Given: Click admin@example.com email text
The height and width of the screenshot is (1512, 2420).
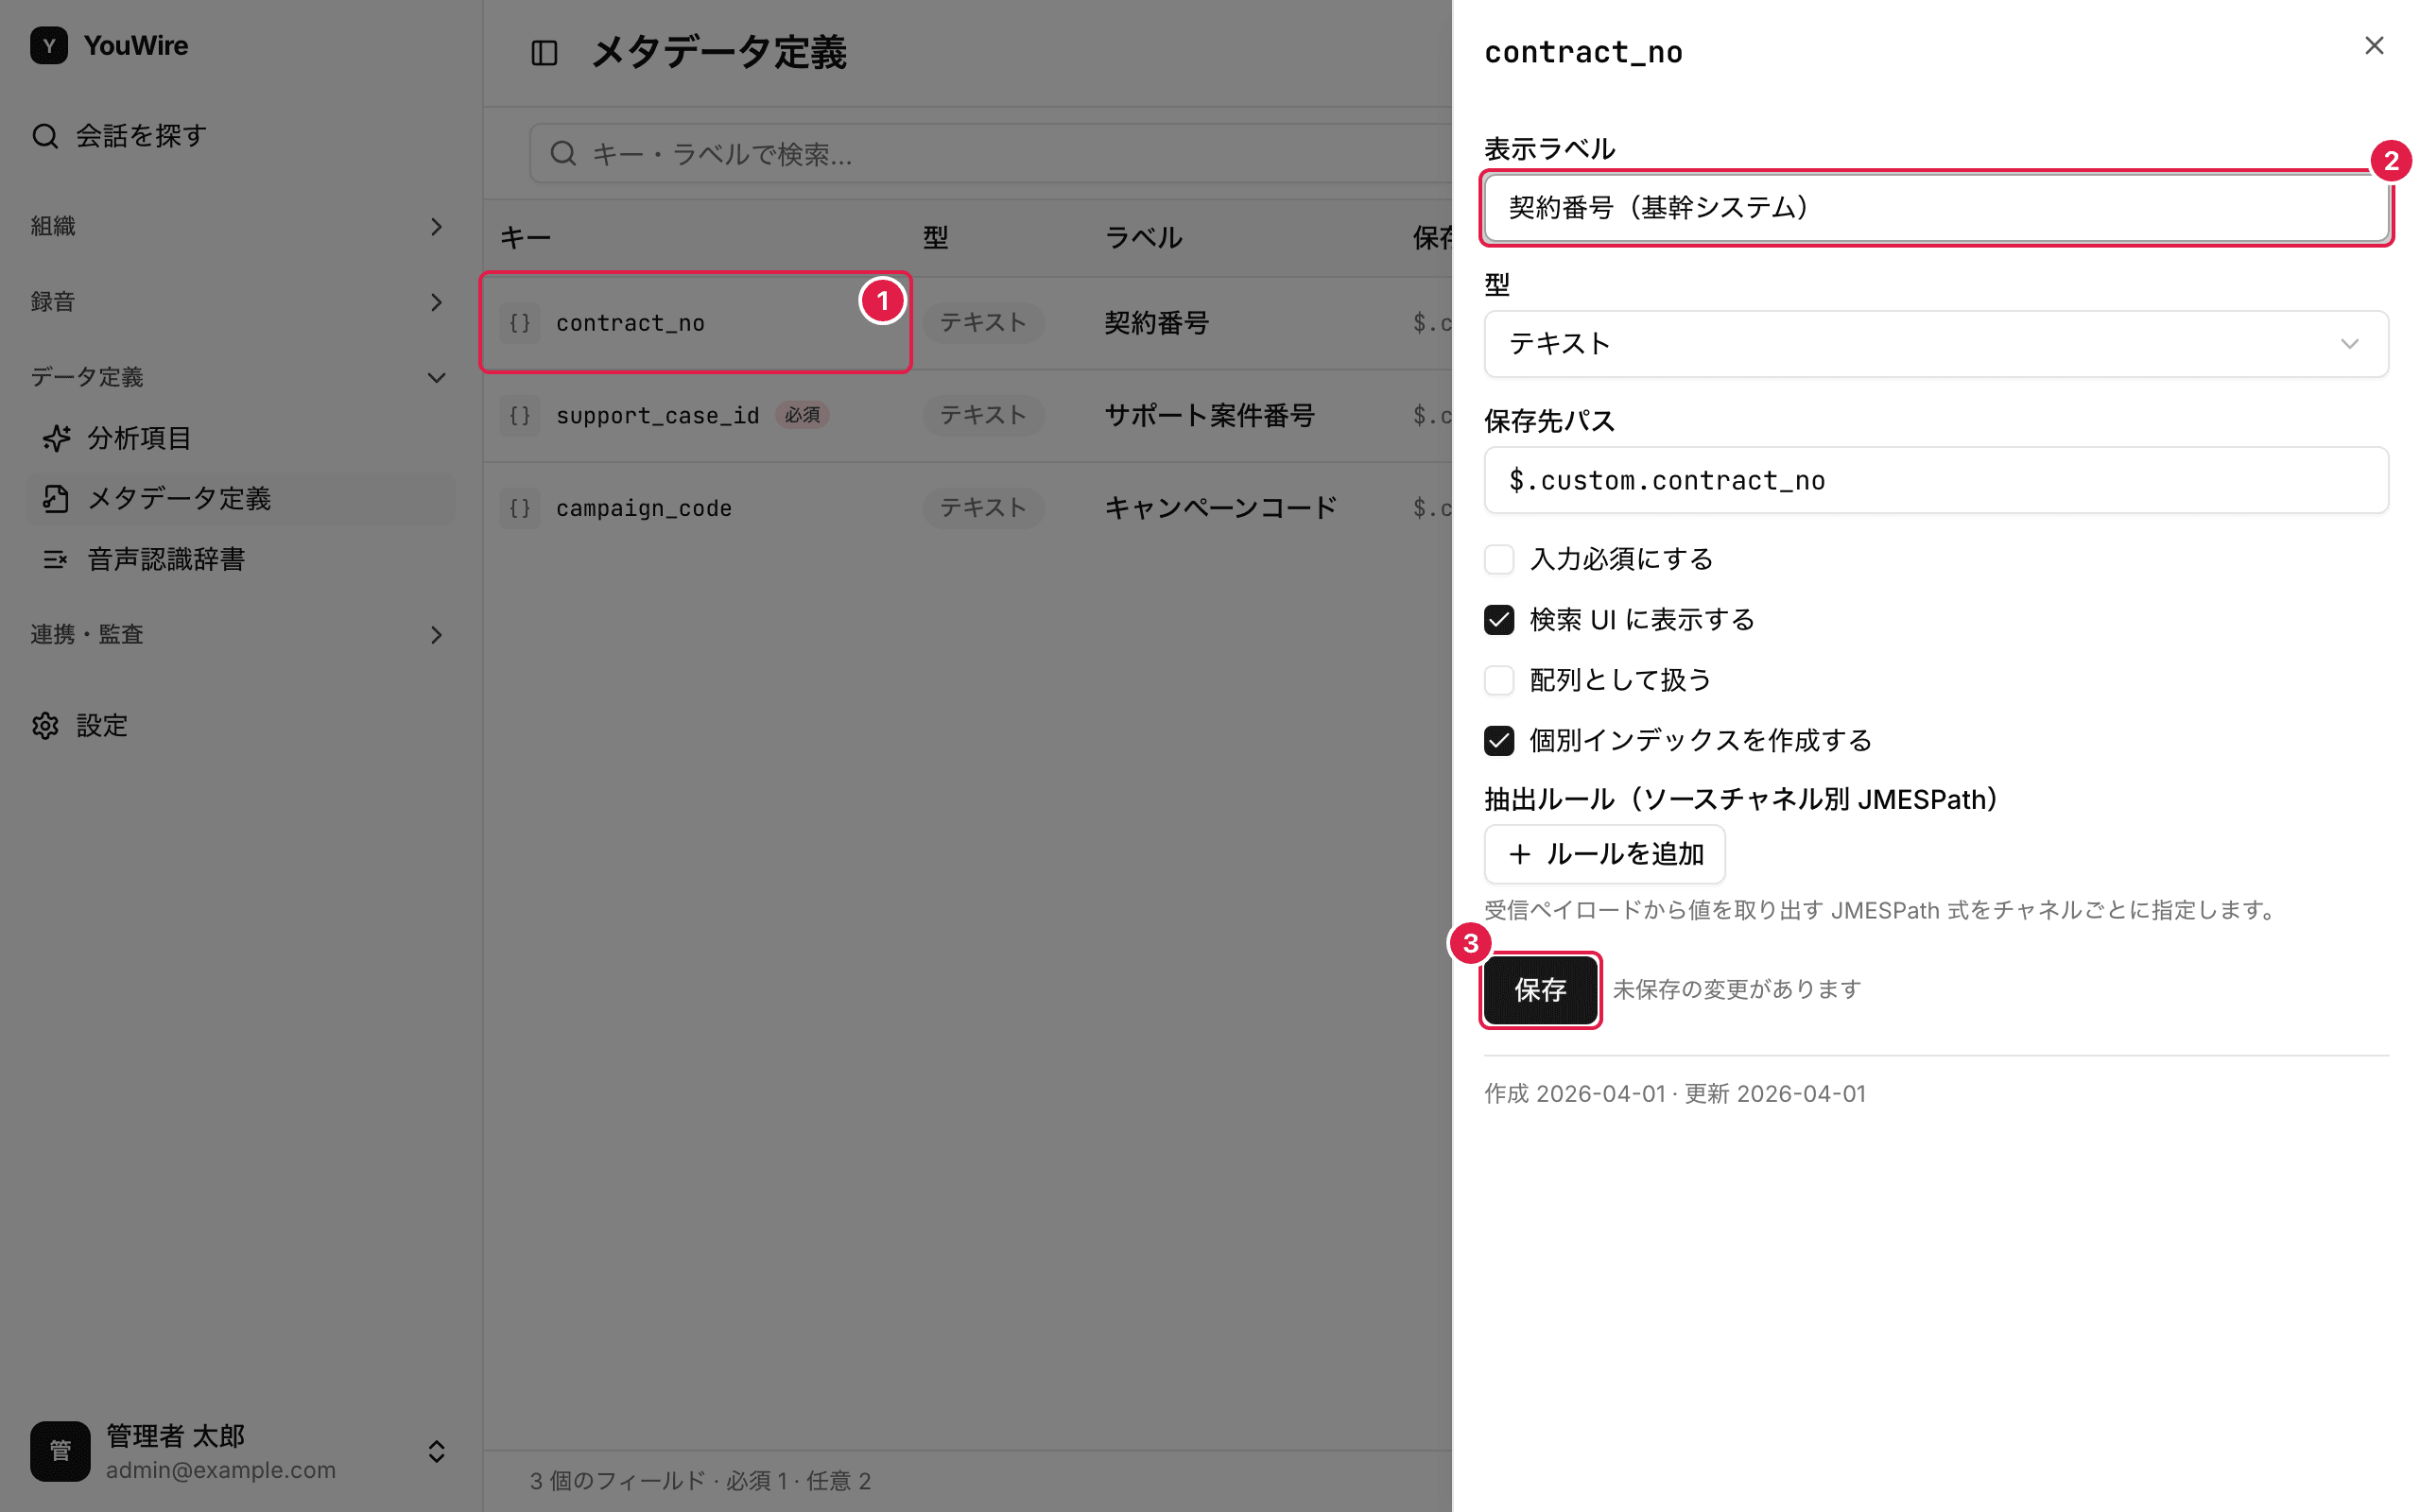Looking at the screenshot, I should point(221,1470).
